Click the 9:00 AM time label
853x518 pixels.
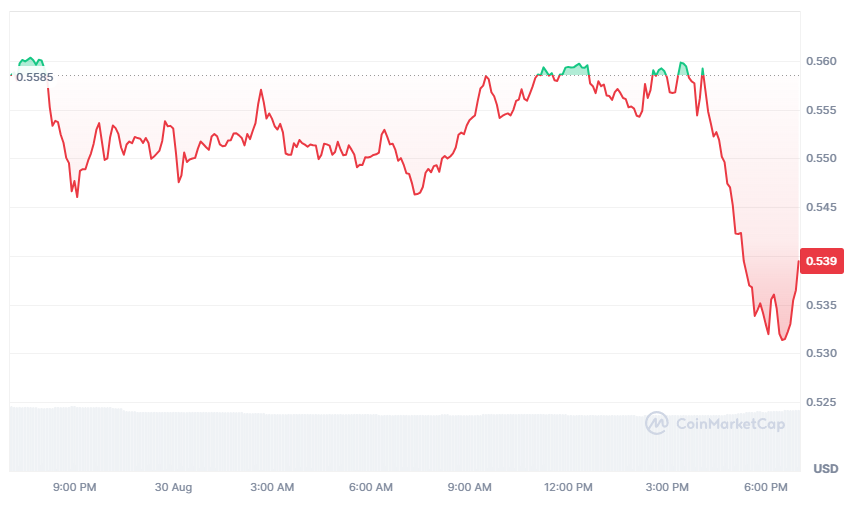tap(469, 487)
